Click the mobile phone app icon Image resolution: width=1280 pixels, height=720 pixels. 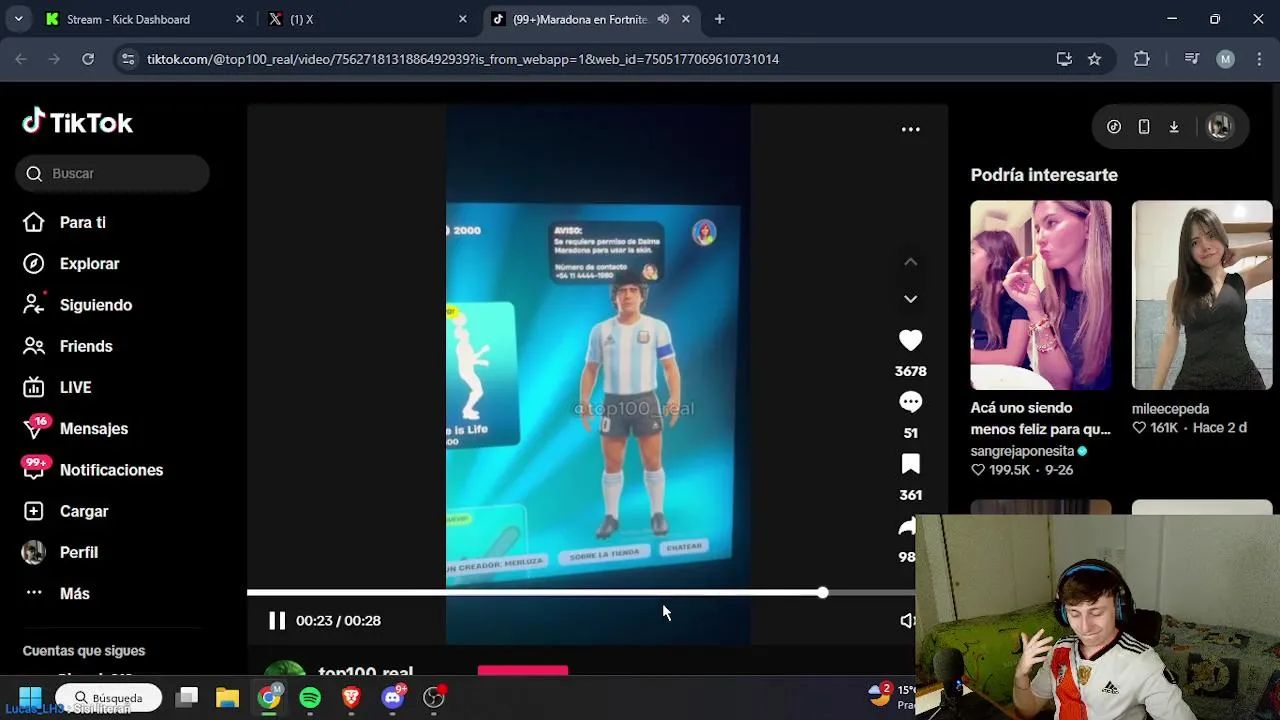pos(1144,127)
